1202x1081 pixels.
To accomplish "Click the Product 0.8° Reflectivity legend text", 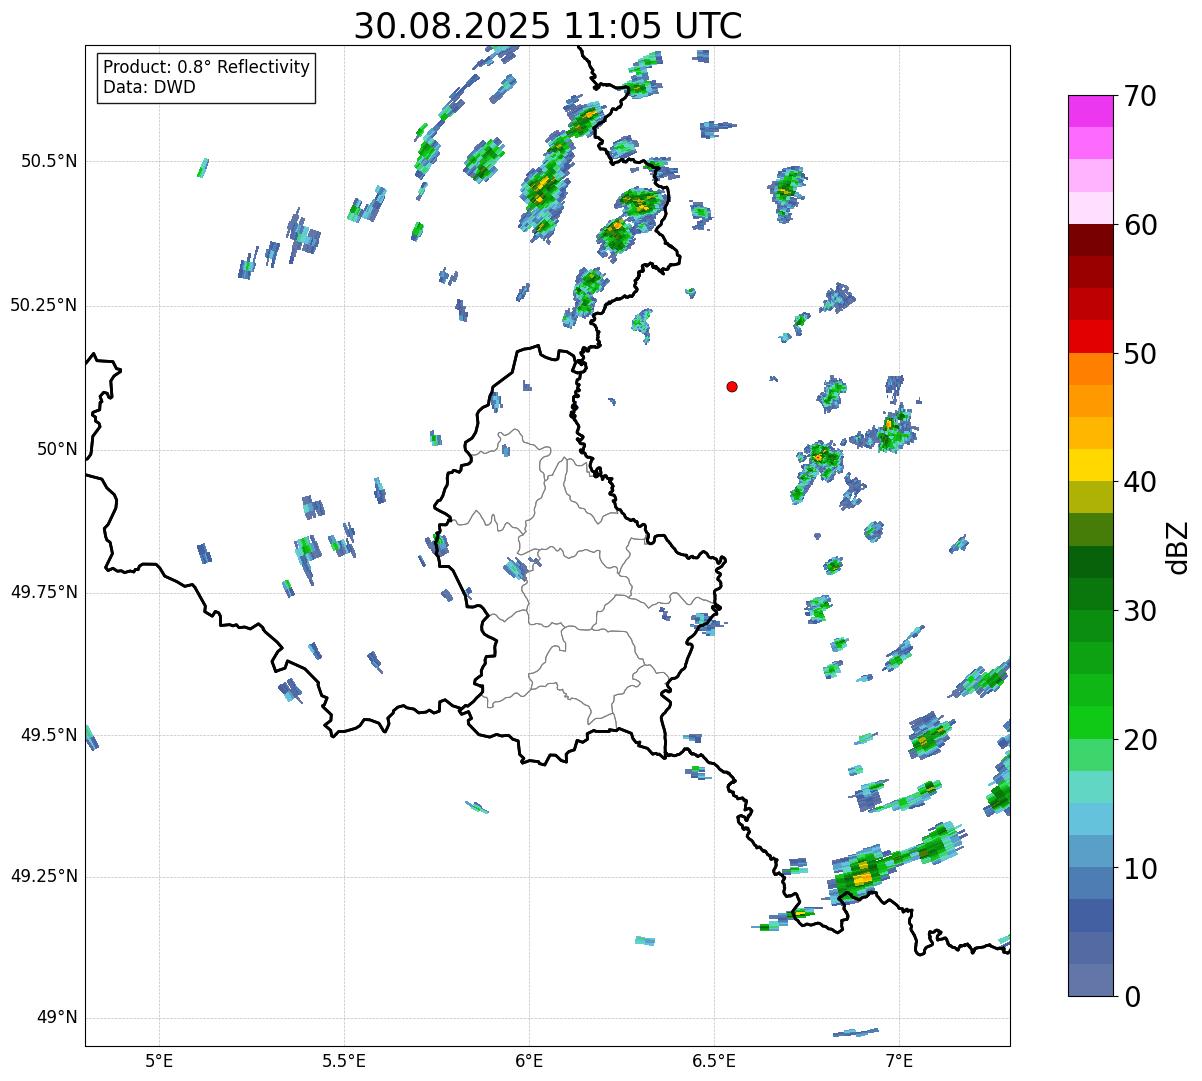I will point(206,67).
